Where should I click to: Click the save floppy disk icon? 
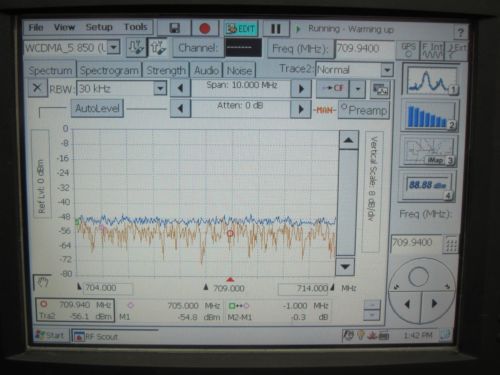point(174,28)
